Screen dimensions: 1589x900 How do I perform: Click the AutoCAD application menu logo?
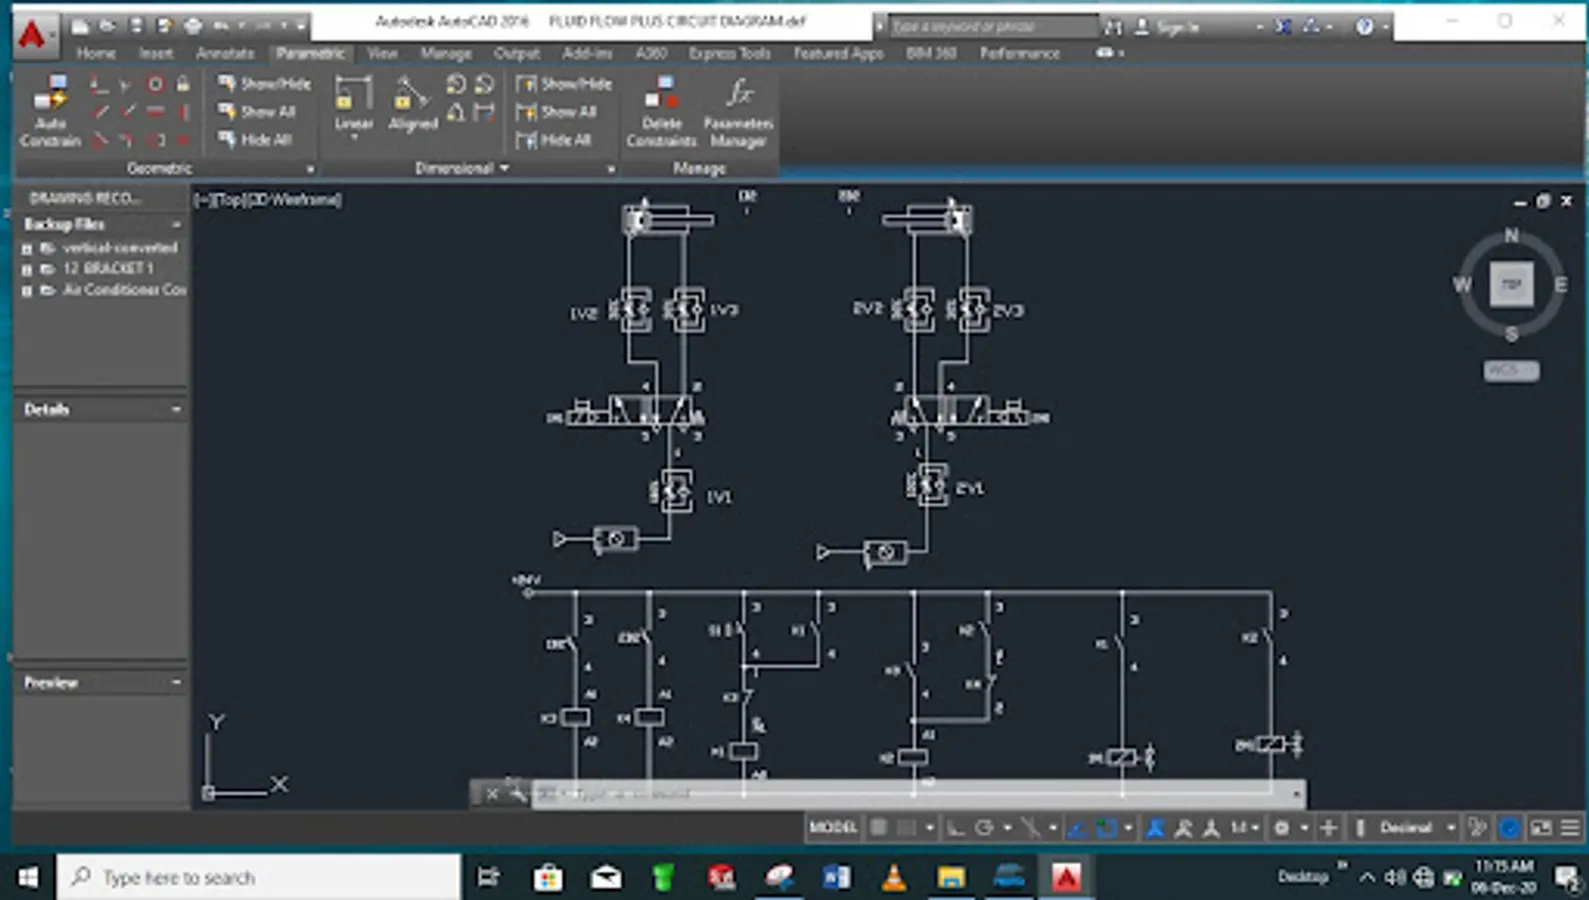tap(33, 34)
